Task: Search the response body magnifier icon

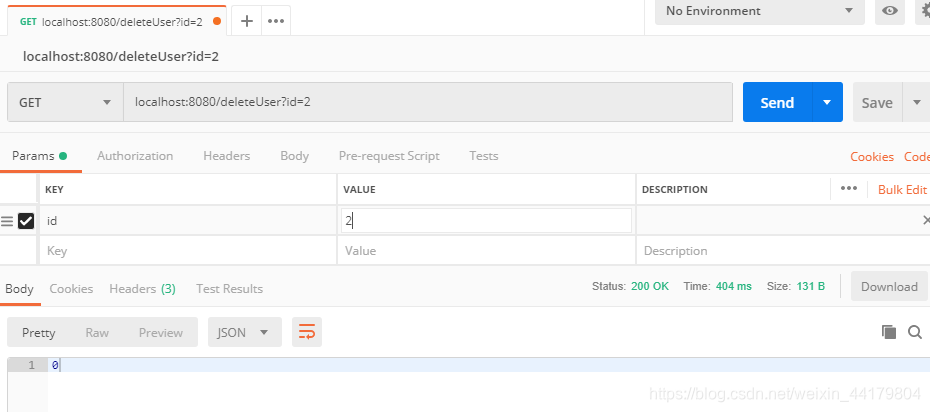Action: 915,332
